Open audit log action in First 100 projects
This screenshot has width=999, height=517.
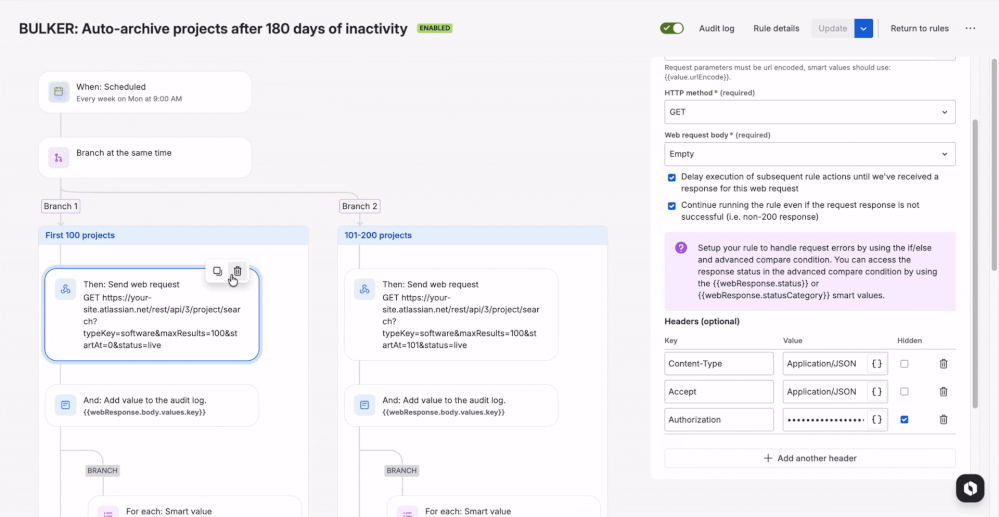coord(152,405)
